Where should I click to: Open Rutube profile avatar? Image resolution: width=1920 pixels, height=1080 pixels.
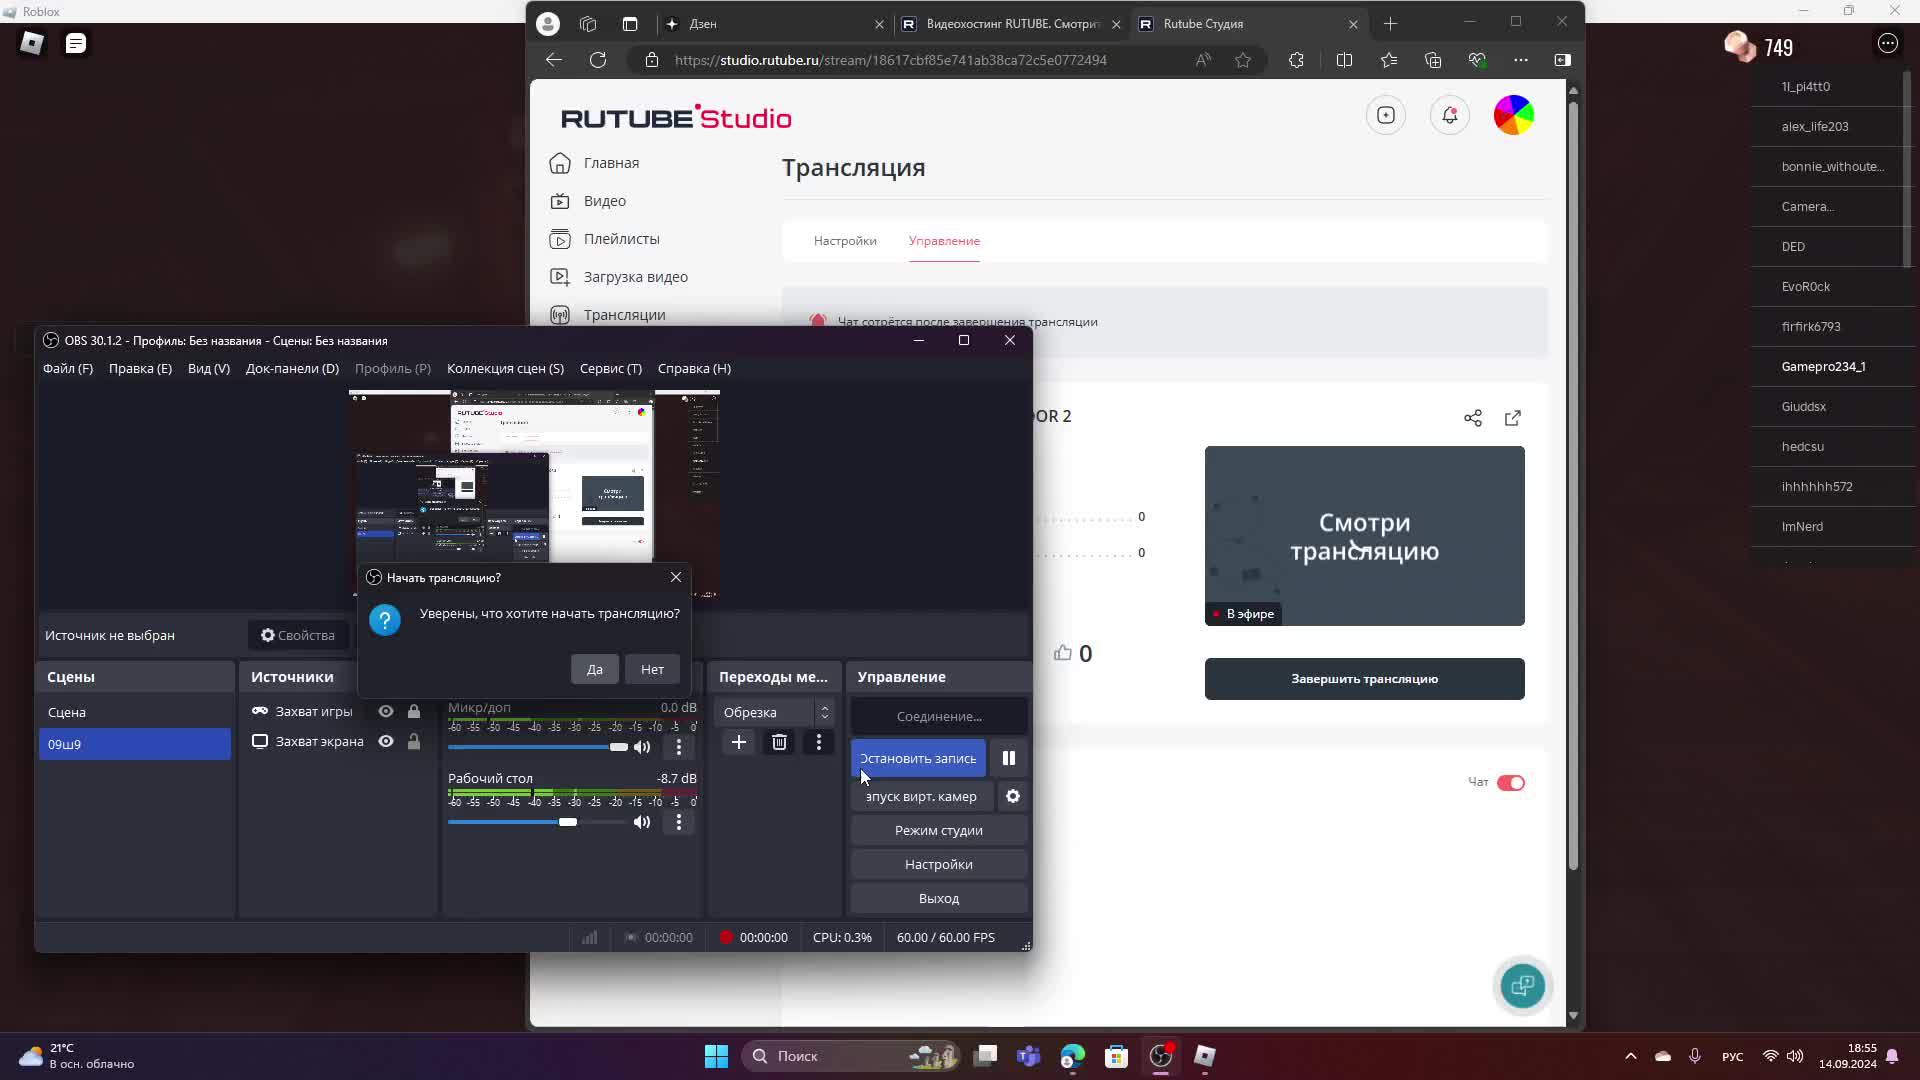pyautogui.click(x=1514, y=115)
